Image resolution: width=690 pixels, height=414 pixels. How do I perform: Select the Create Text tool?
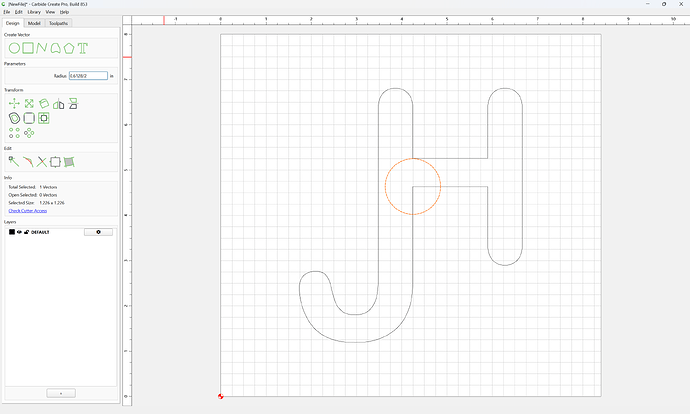point(83,48)
